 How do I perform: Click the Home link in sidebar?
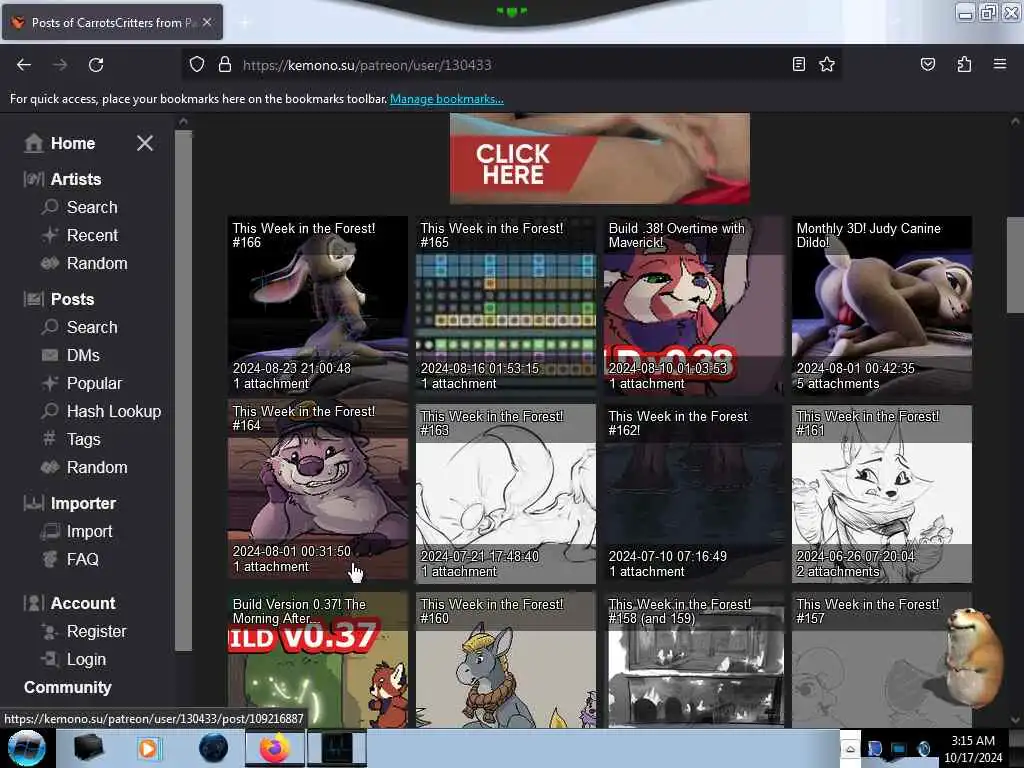[73, 143]
